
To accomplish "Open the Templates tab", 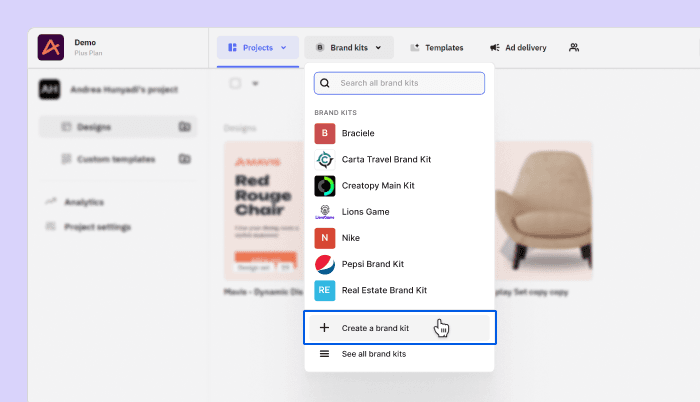I will pyautogui.click(x=436, y=47).
